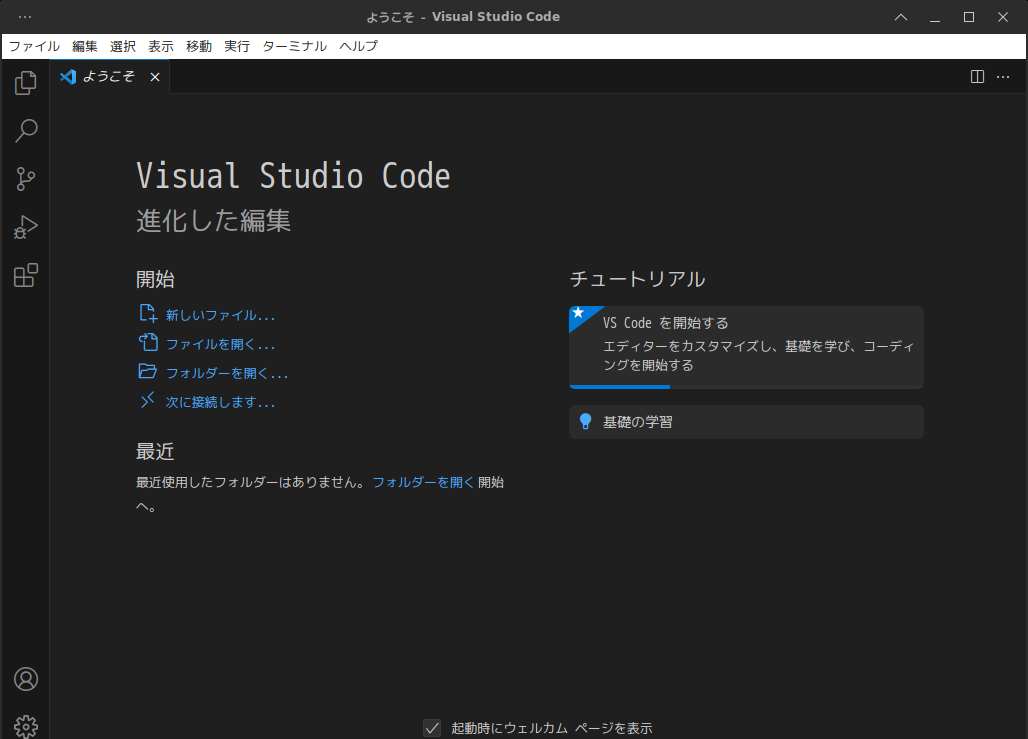Click the チュートリアル heading
This screenshot has height=739, width=1028.
pyautogui.click(x=637, y=279)
